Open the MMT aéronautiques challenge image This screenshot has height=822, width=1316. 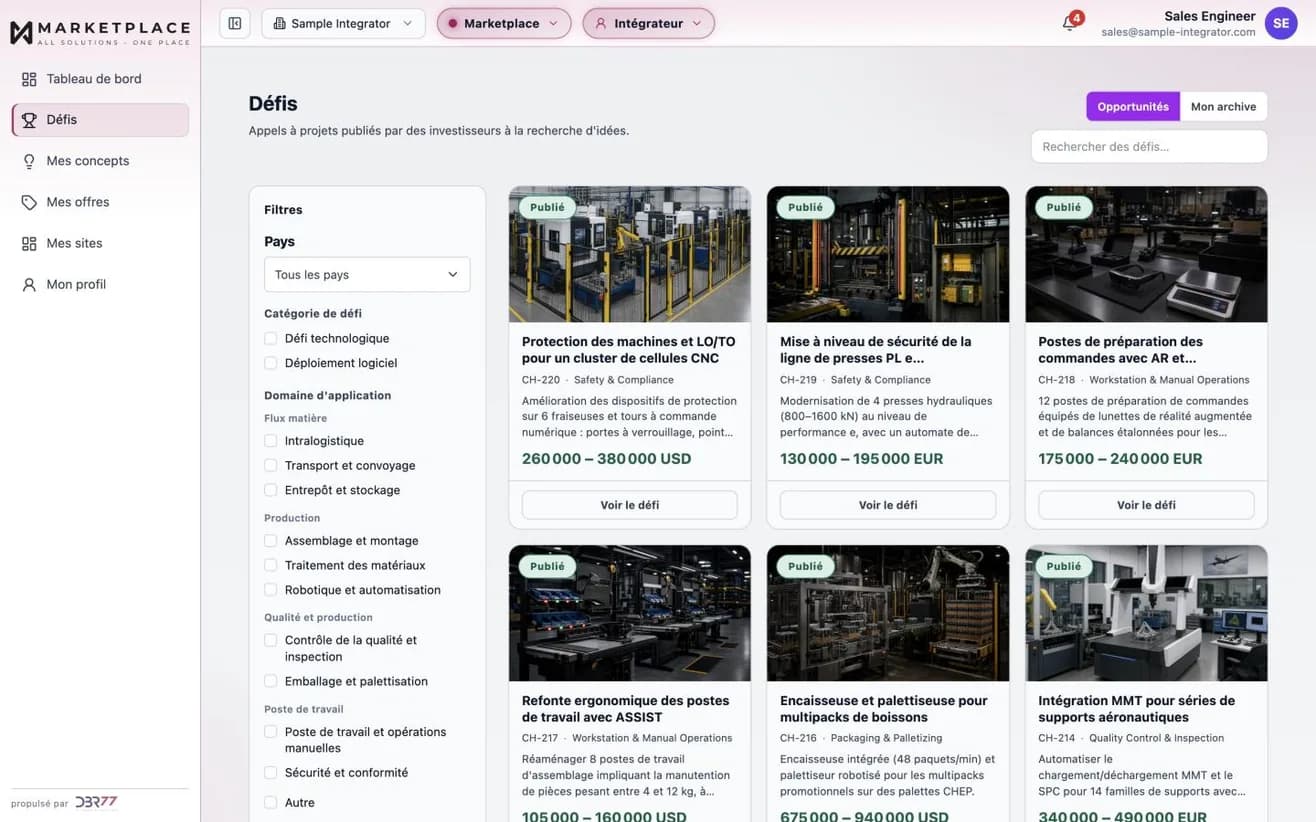pyautogui.click(x=1146, y=613)
